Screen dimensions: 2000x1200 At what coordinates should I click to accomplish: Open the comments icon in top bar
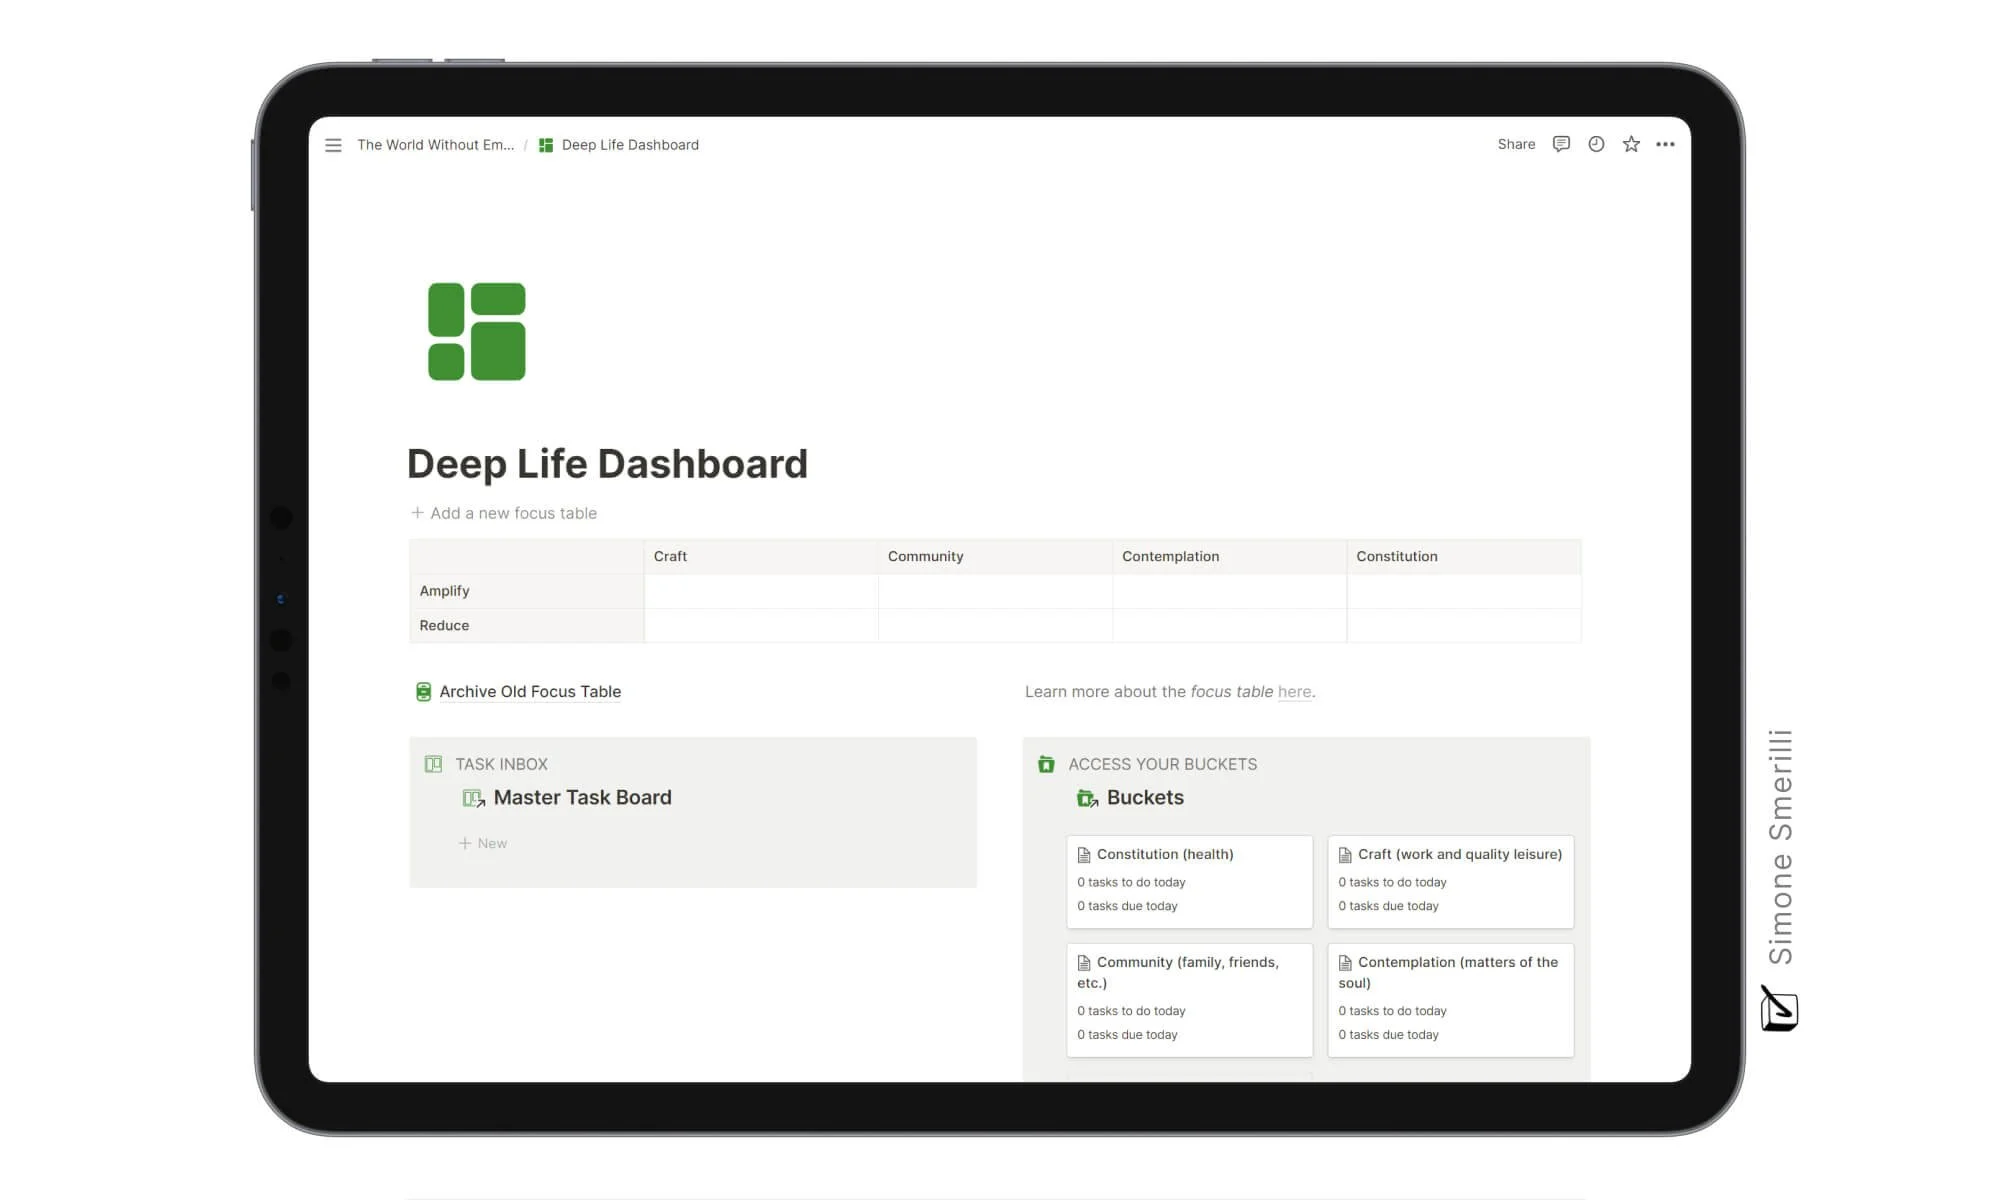click(1561, 144)
